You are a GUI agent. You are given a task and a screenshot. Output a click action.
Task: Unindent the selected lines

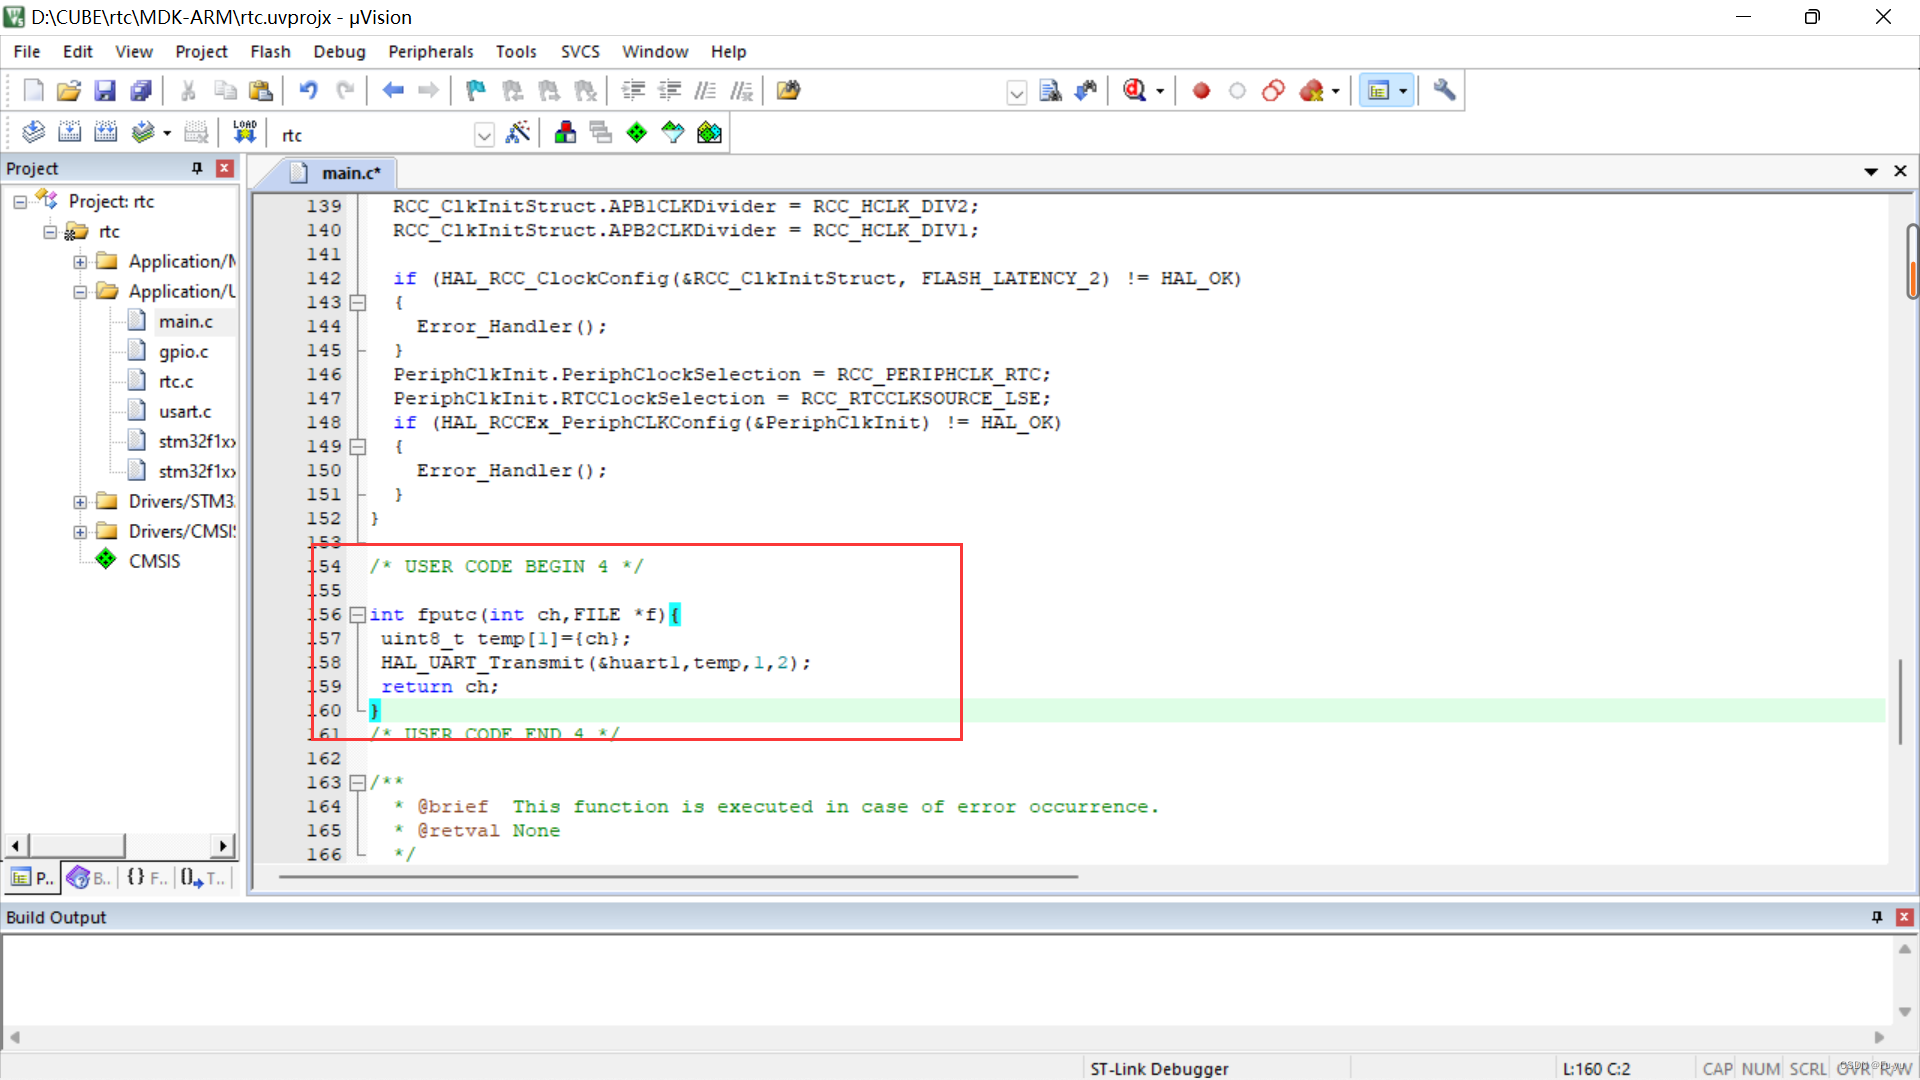[669, 91]
